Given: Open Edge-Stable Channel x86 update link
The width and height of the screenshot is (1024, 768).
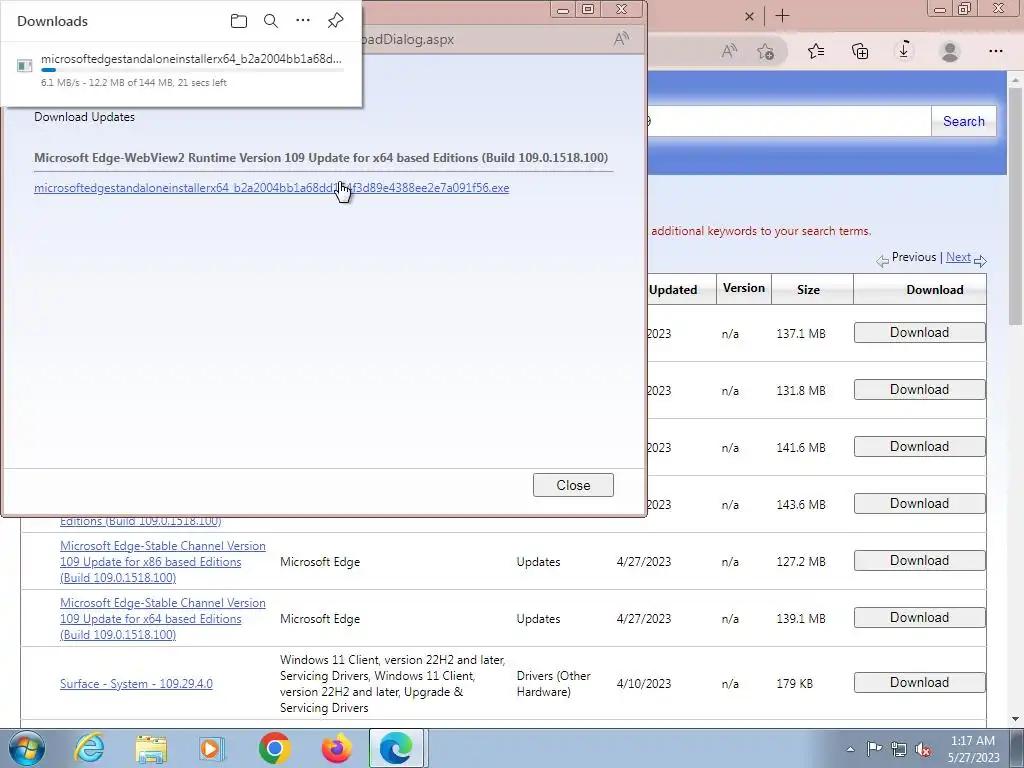Looking at the screenshot, I should point(163,562).
